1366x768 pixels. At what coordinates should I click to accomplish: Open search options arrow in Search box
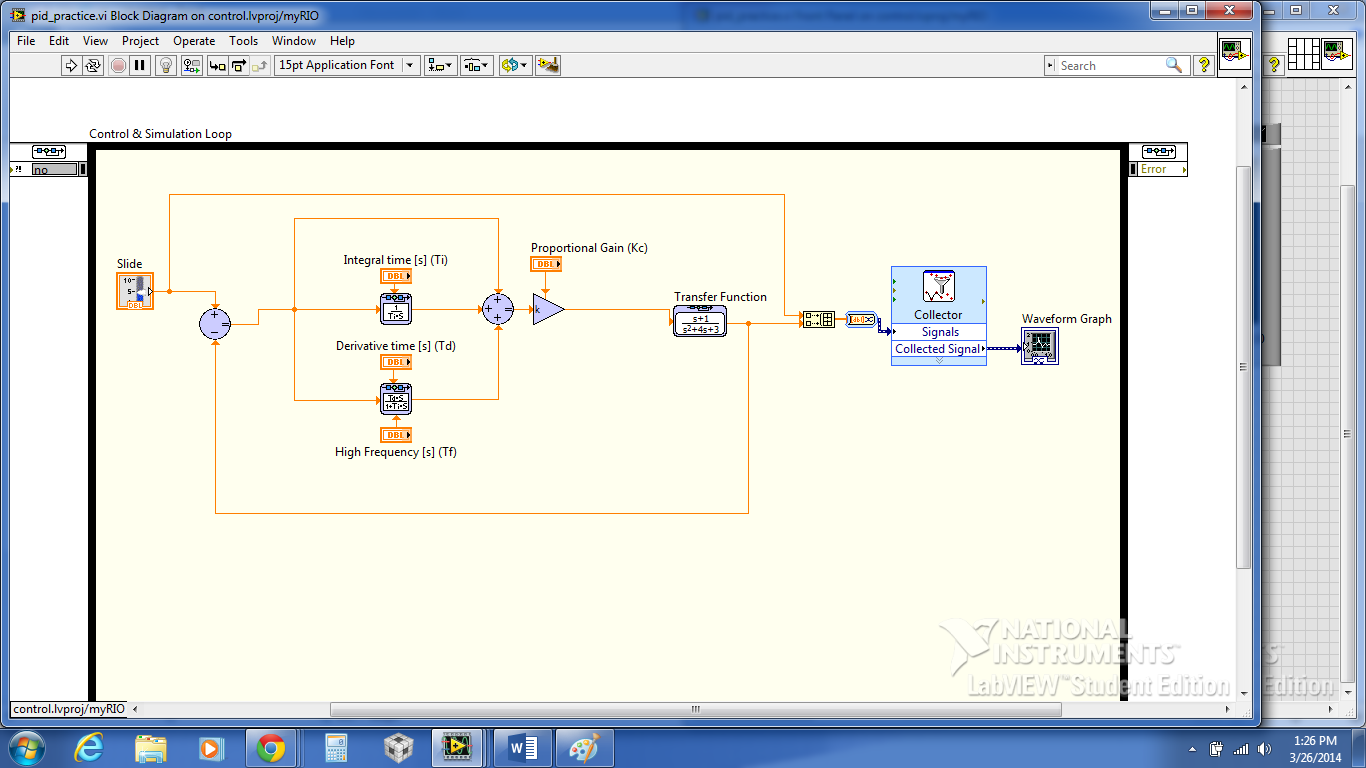pyautogui.click(x=1051, y=65)
